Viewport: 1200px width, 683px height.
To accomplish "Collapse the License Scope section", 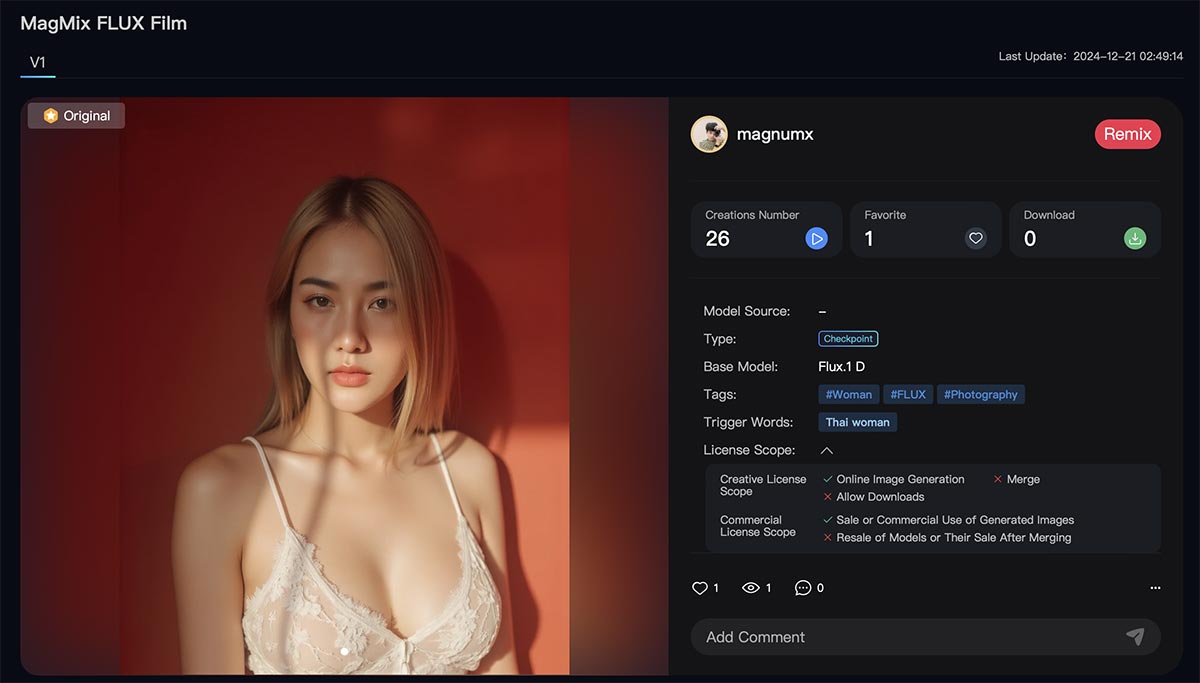I will (827, 451).
